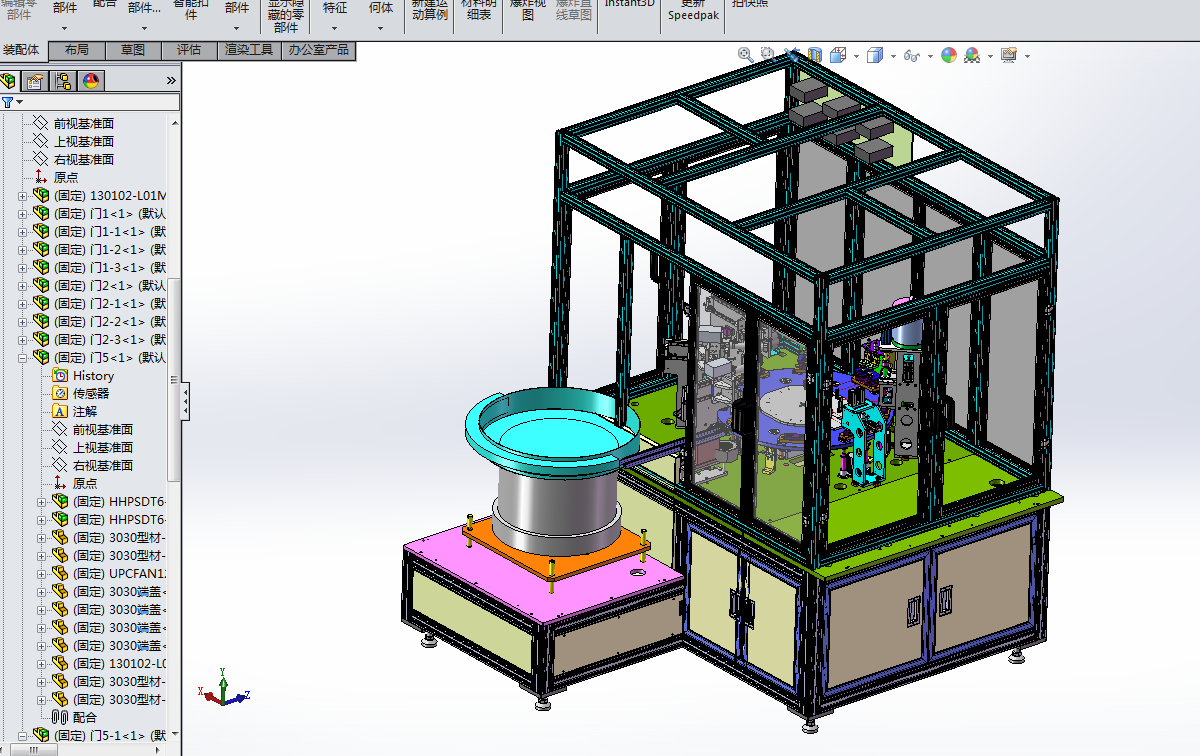Click Zoom to Fit magnifier icon
This screenshot has width=1200, height=756.
[745, 55]
